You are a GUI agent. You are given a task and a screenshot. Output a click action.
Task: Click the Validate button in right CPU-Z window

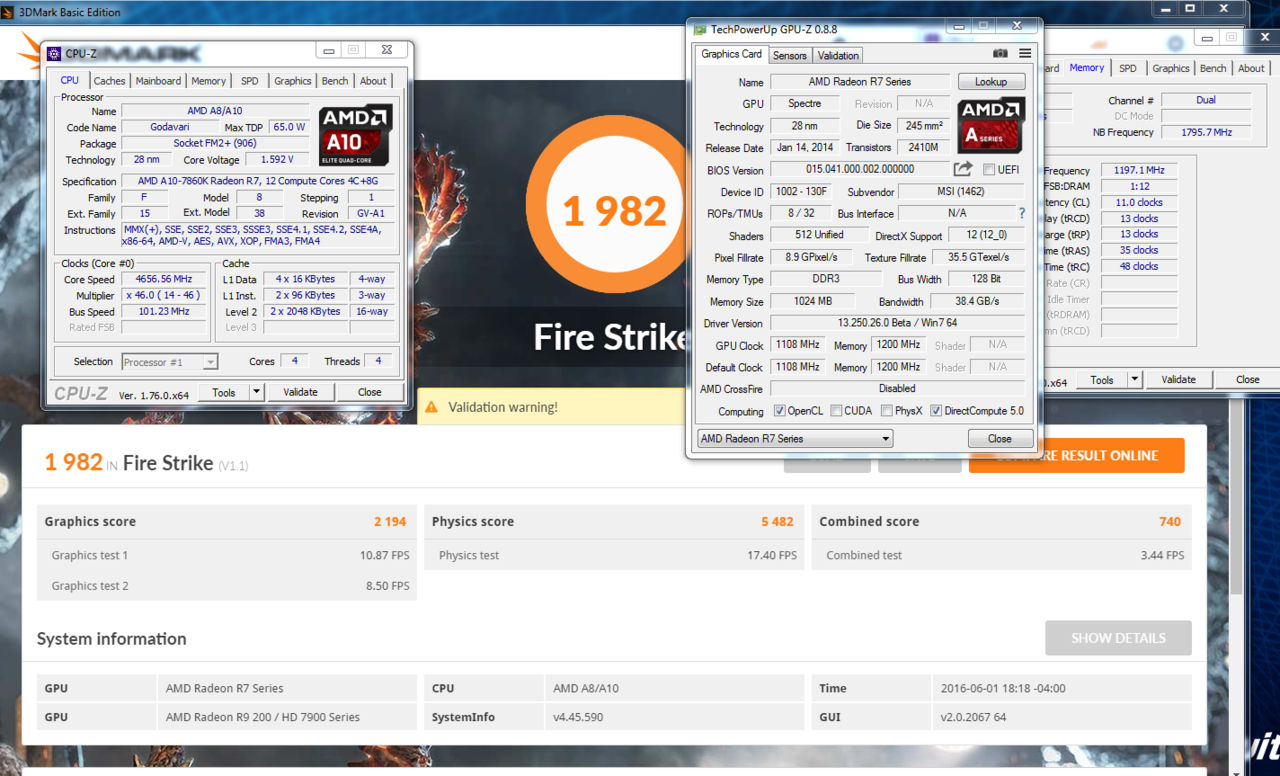(1178, 379)
